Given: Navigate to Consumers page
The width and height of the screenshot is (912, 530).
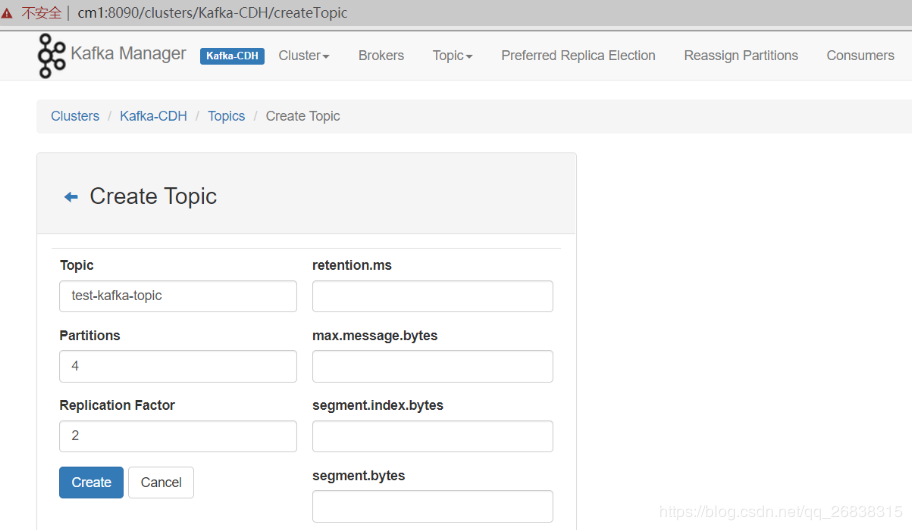Looking at the screenshot, I should click(x=860, y=56).
